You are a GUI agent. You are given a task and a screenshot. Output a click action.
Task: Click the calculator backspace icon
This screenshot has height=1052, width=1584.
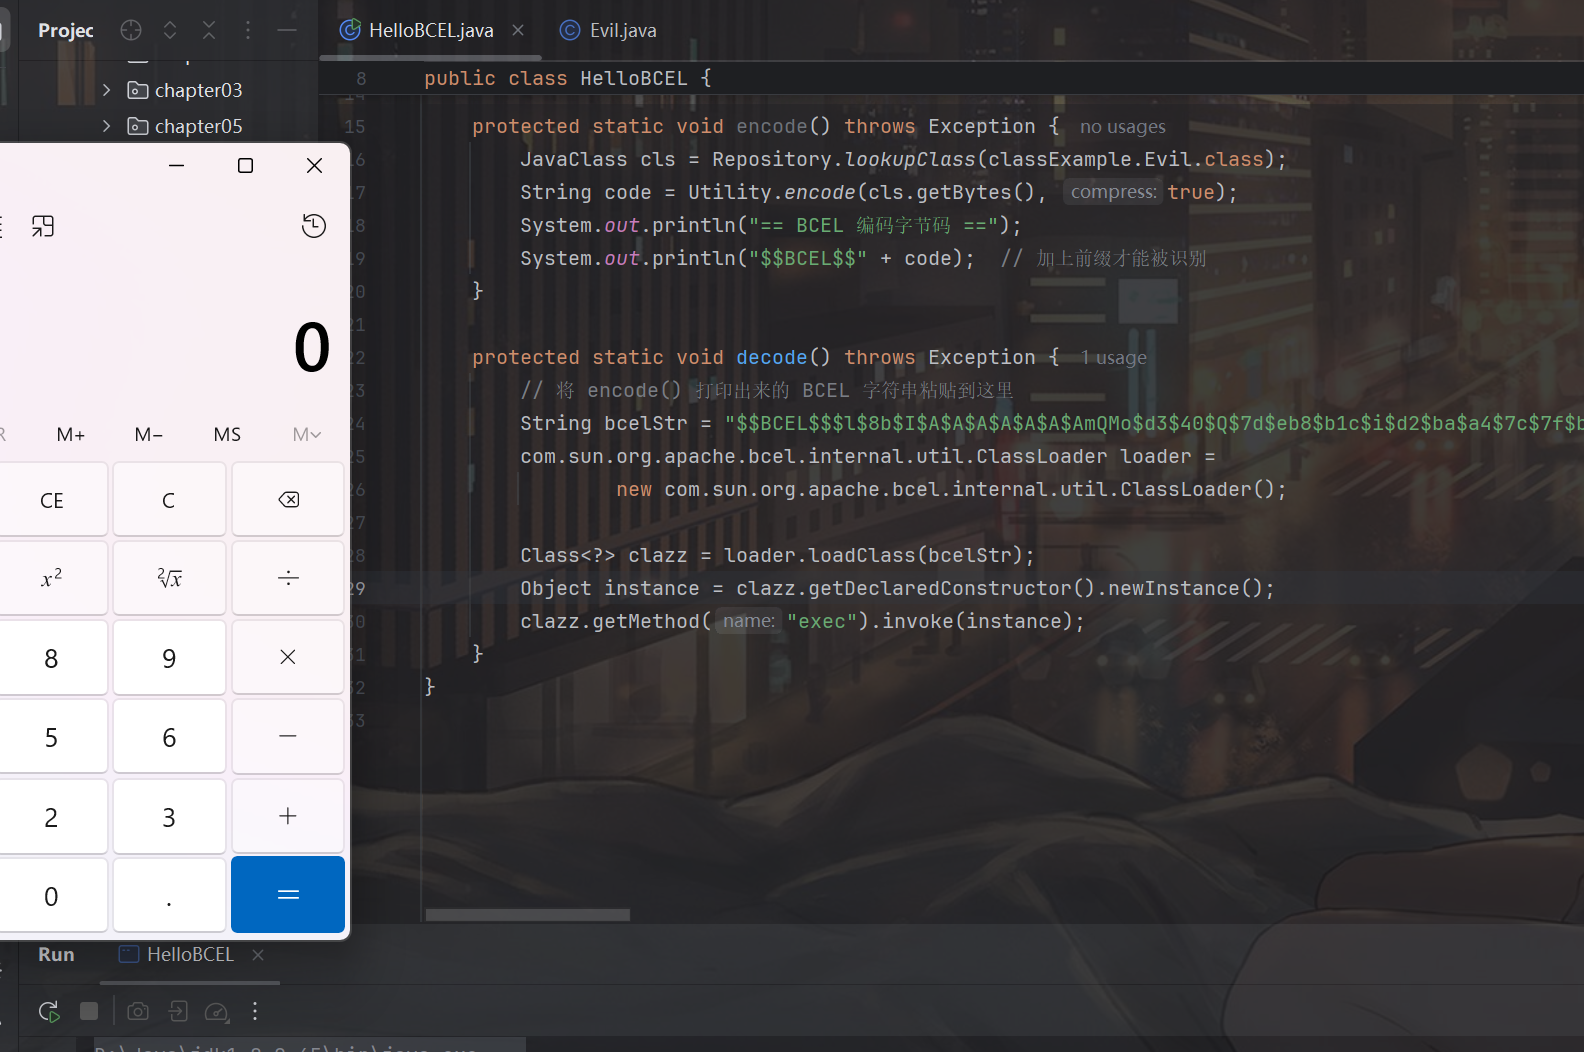tap(288, 500)
